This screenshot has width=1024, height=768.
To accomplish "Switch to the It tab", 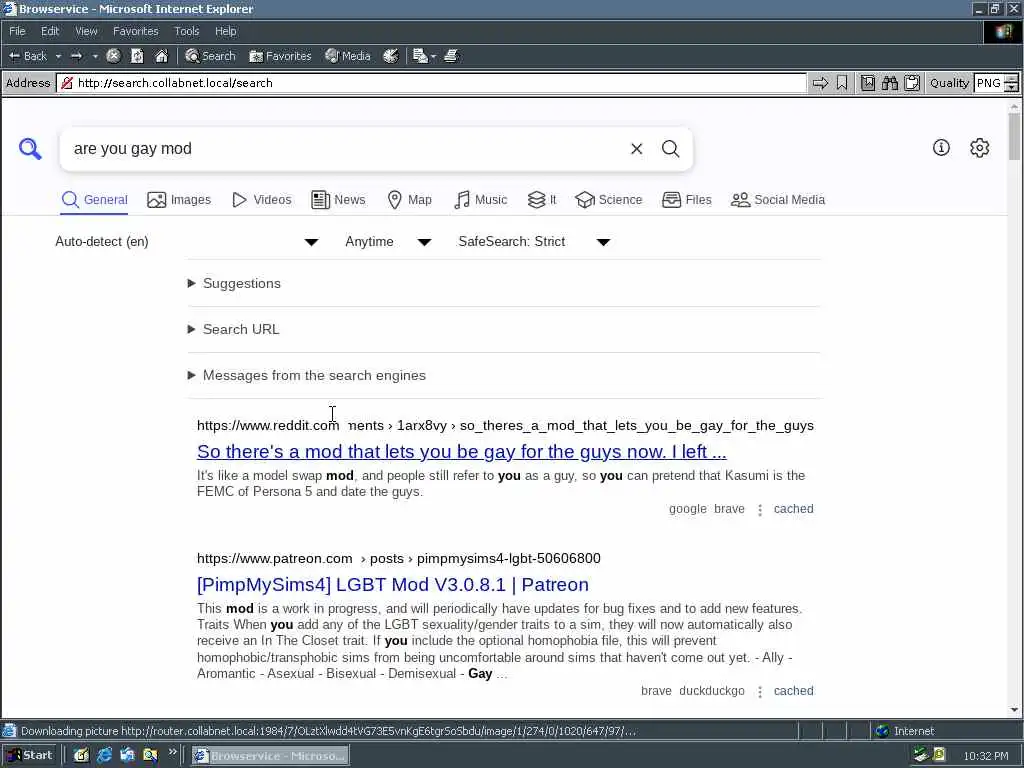I will 542,200.
